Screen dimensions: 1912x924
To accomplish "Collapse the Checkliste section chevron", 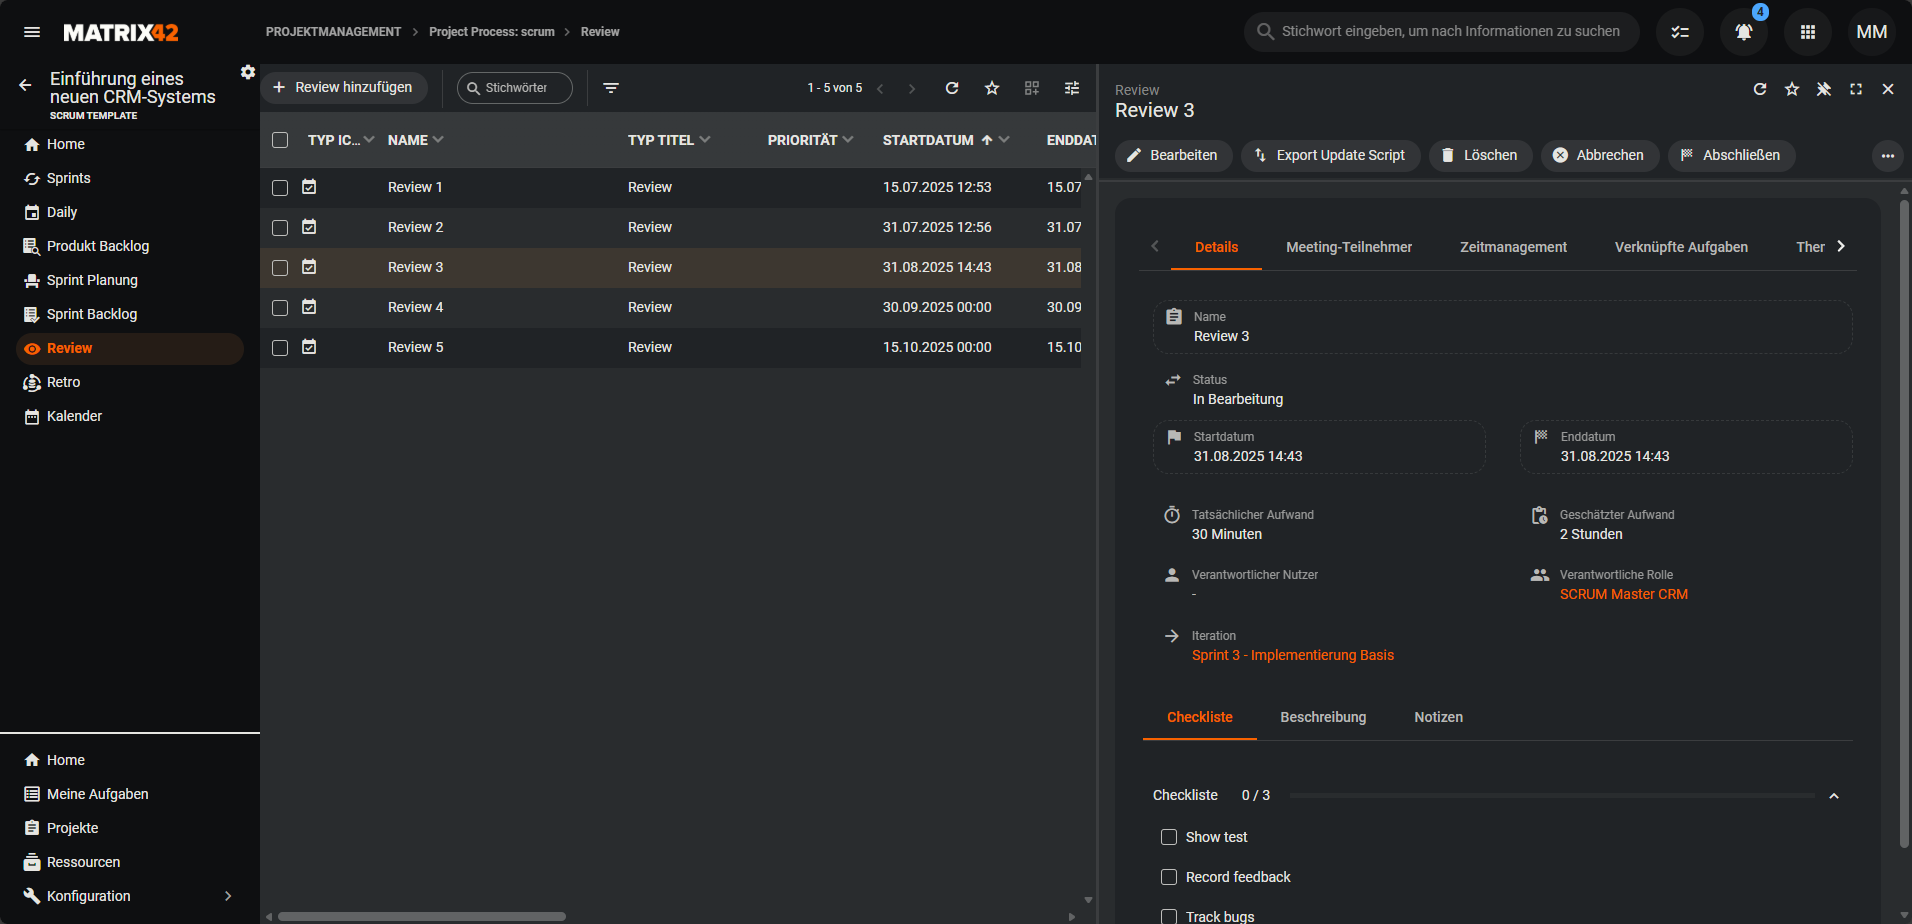I will click(1834, 796).
